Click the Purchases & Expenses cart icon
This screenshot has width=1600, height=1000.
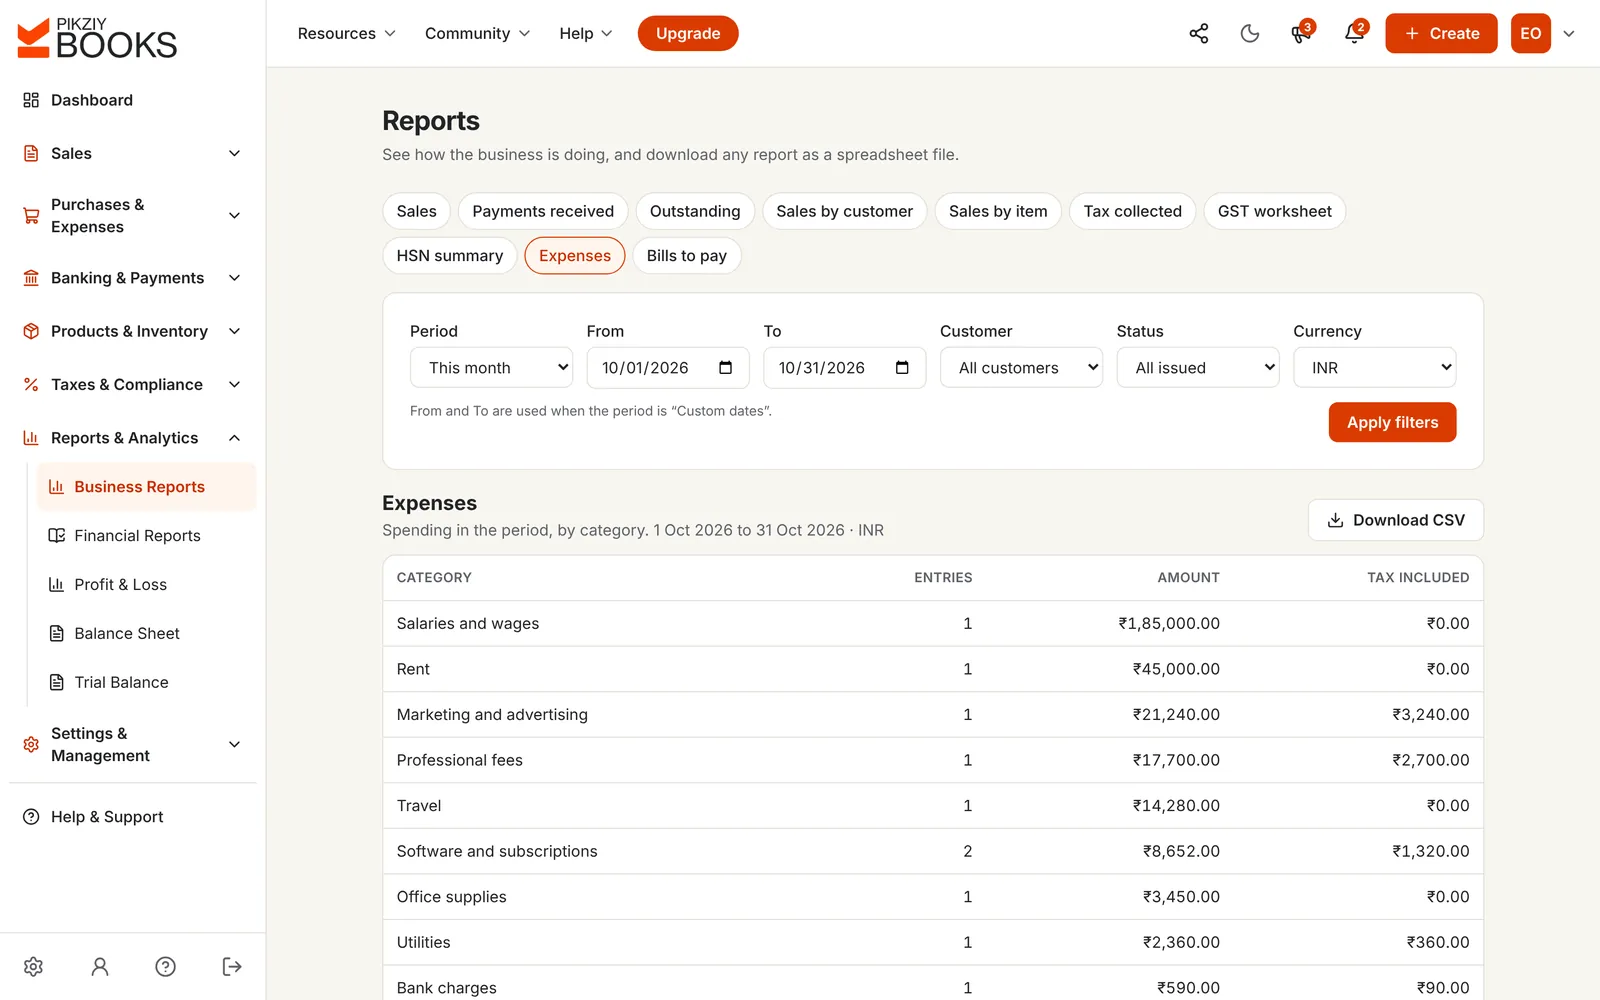31,216
